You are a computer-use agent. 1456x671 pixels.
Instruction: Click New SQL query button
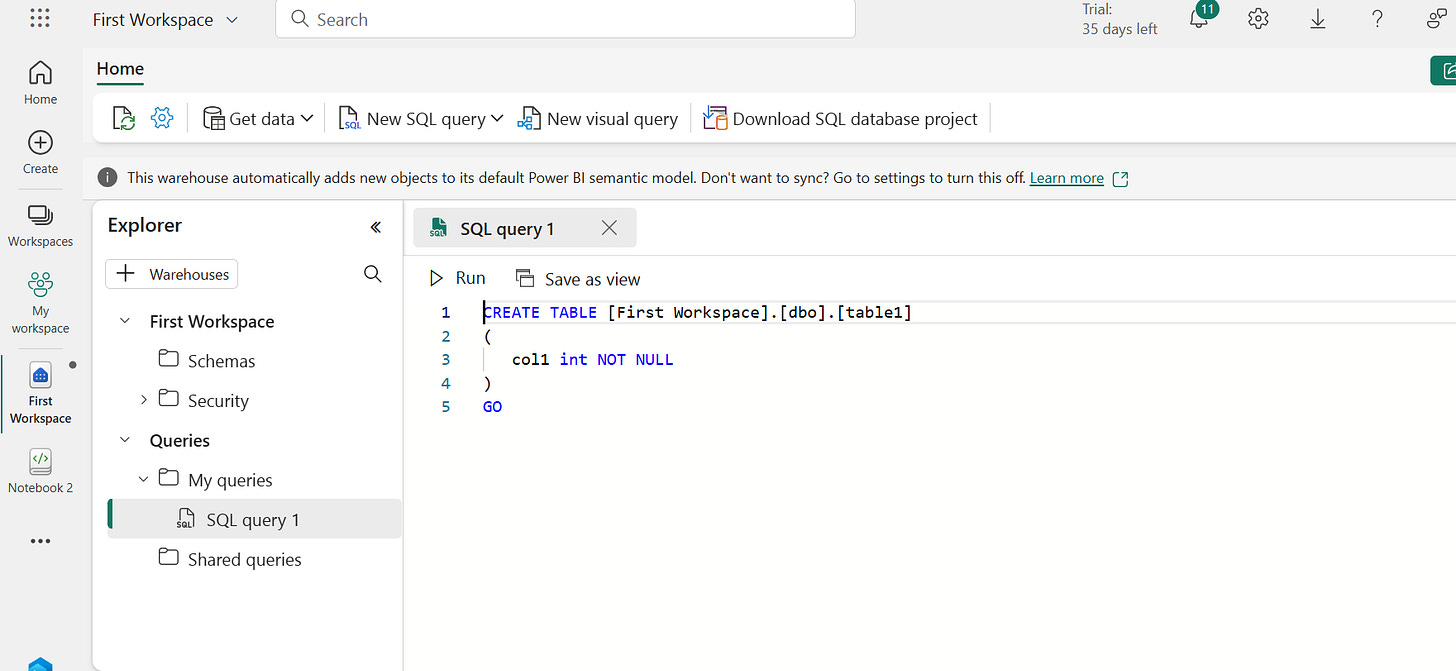tap(412, 119)
